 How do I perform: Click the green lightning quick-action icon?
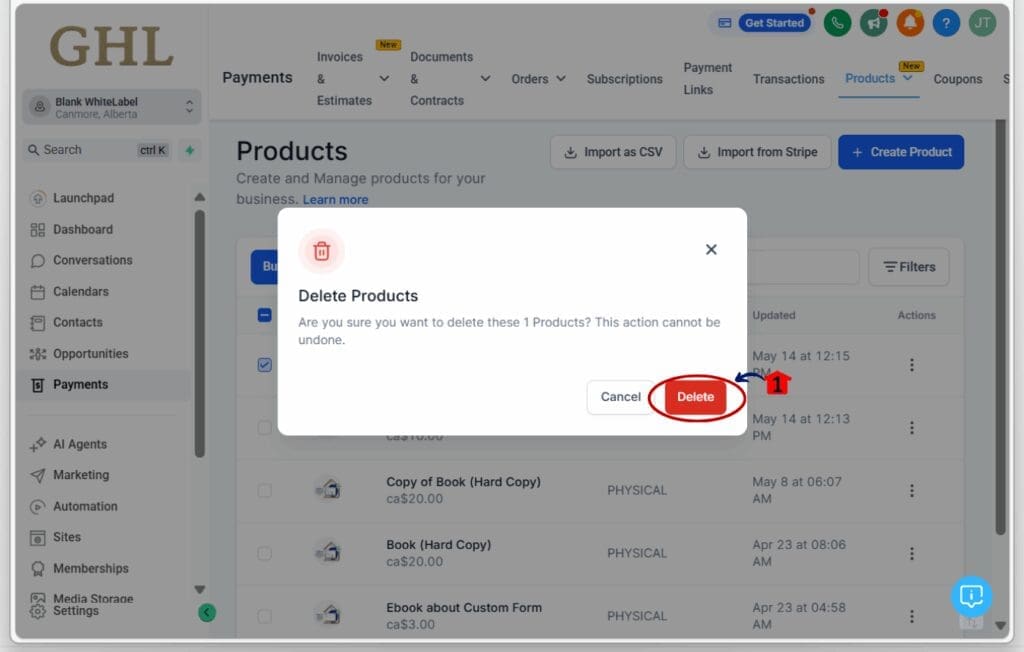190,150
